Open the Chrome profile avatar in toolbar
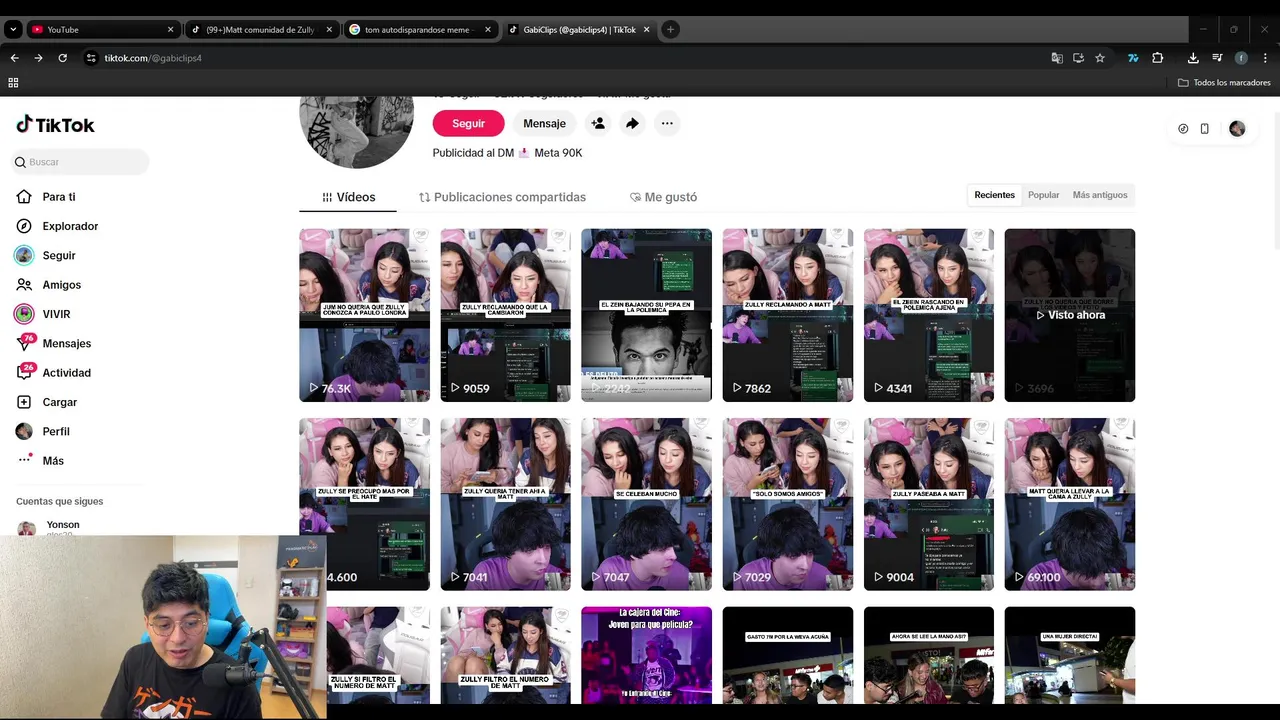 click(1241, 58)
